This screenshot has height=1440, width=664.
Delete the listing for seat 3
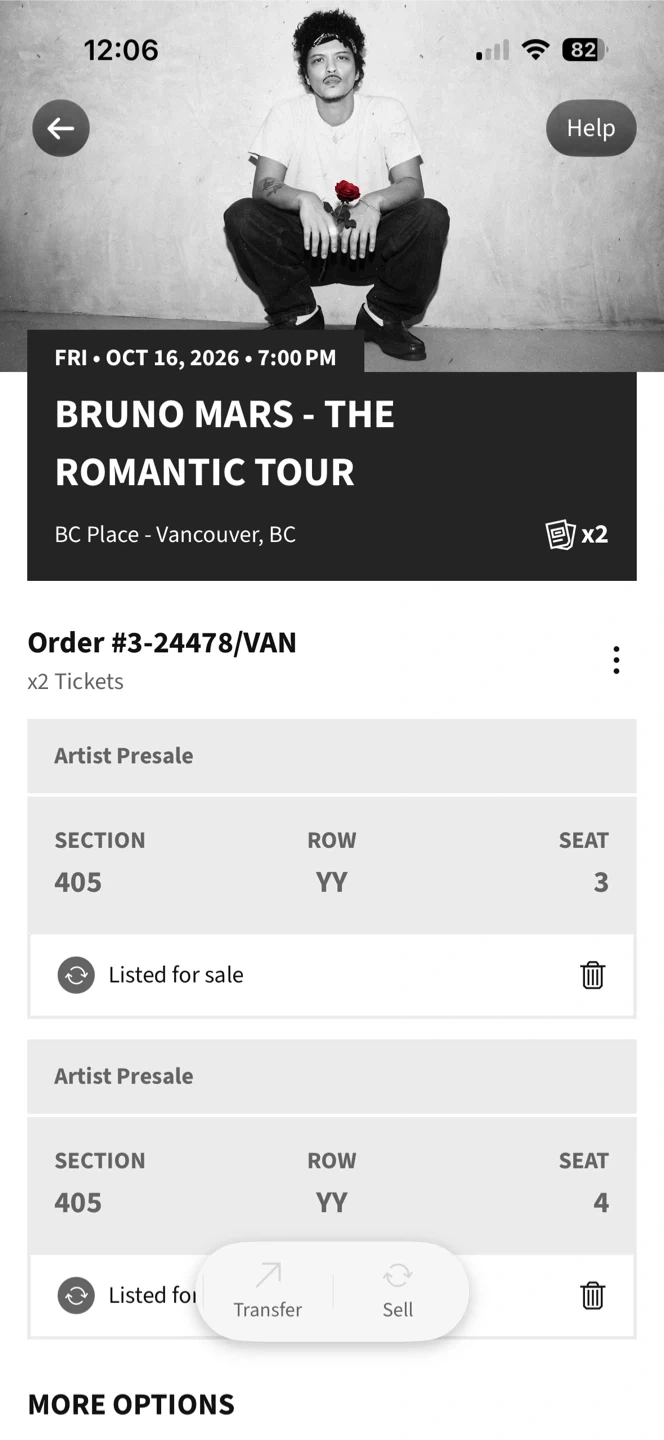pyautogui.click(x=593, y=975)
